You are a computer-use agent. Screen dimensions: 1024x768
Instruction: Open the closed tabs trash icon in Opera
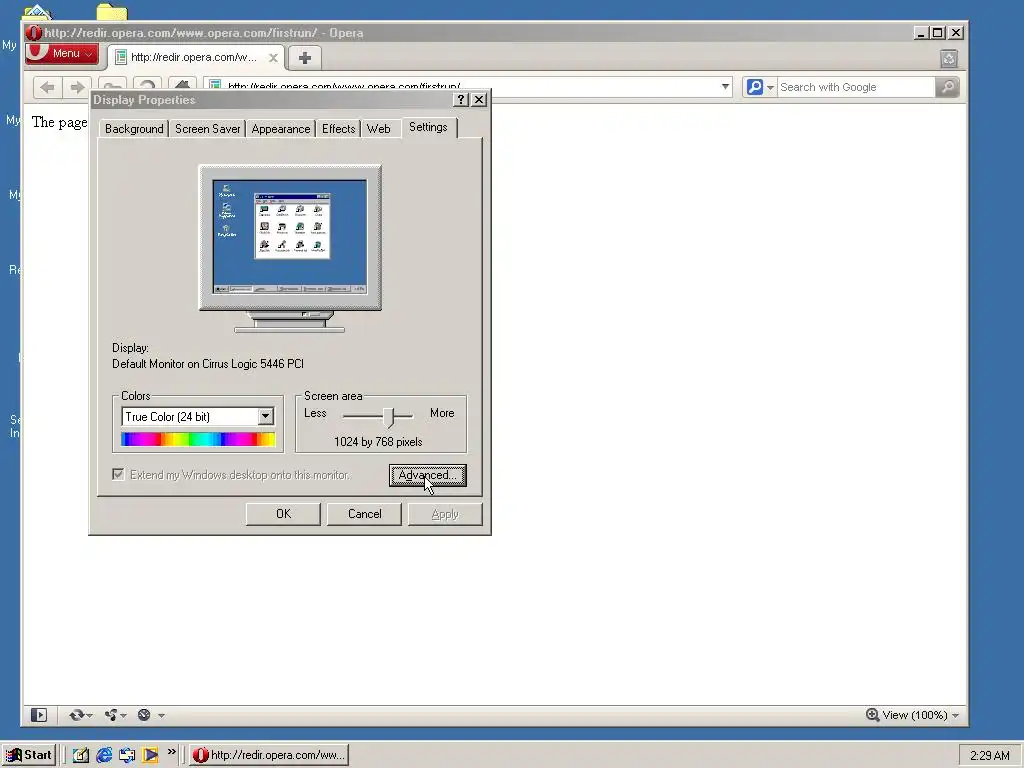949,59
